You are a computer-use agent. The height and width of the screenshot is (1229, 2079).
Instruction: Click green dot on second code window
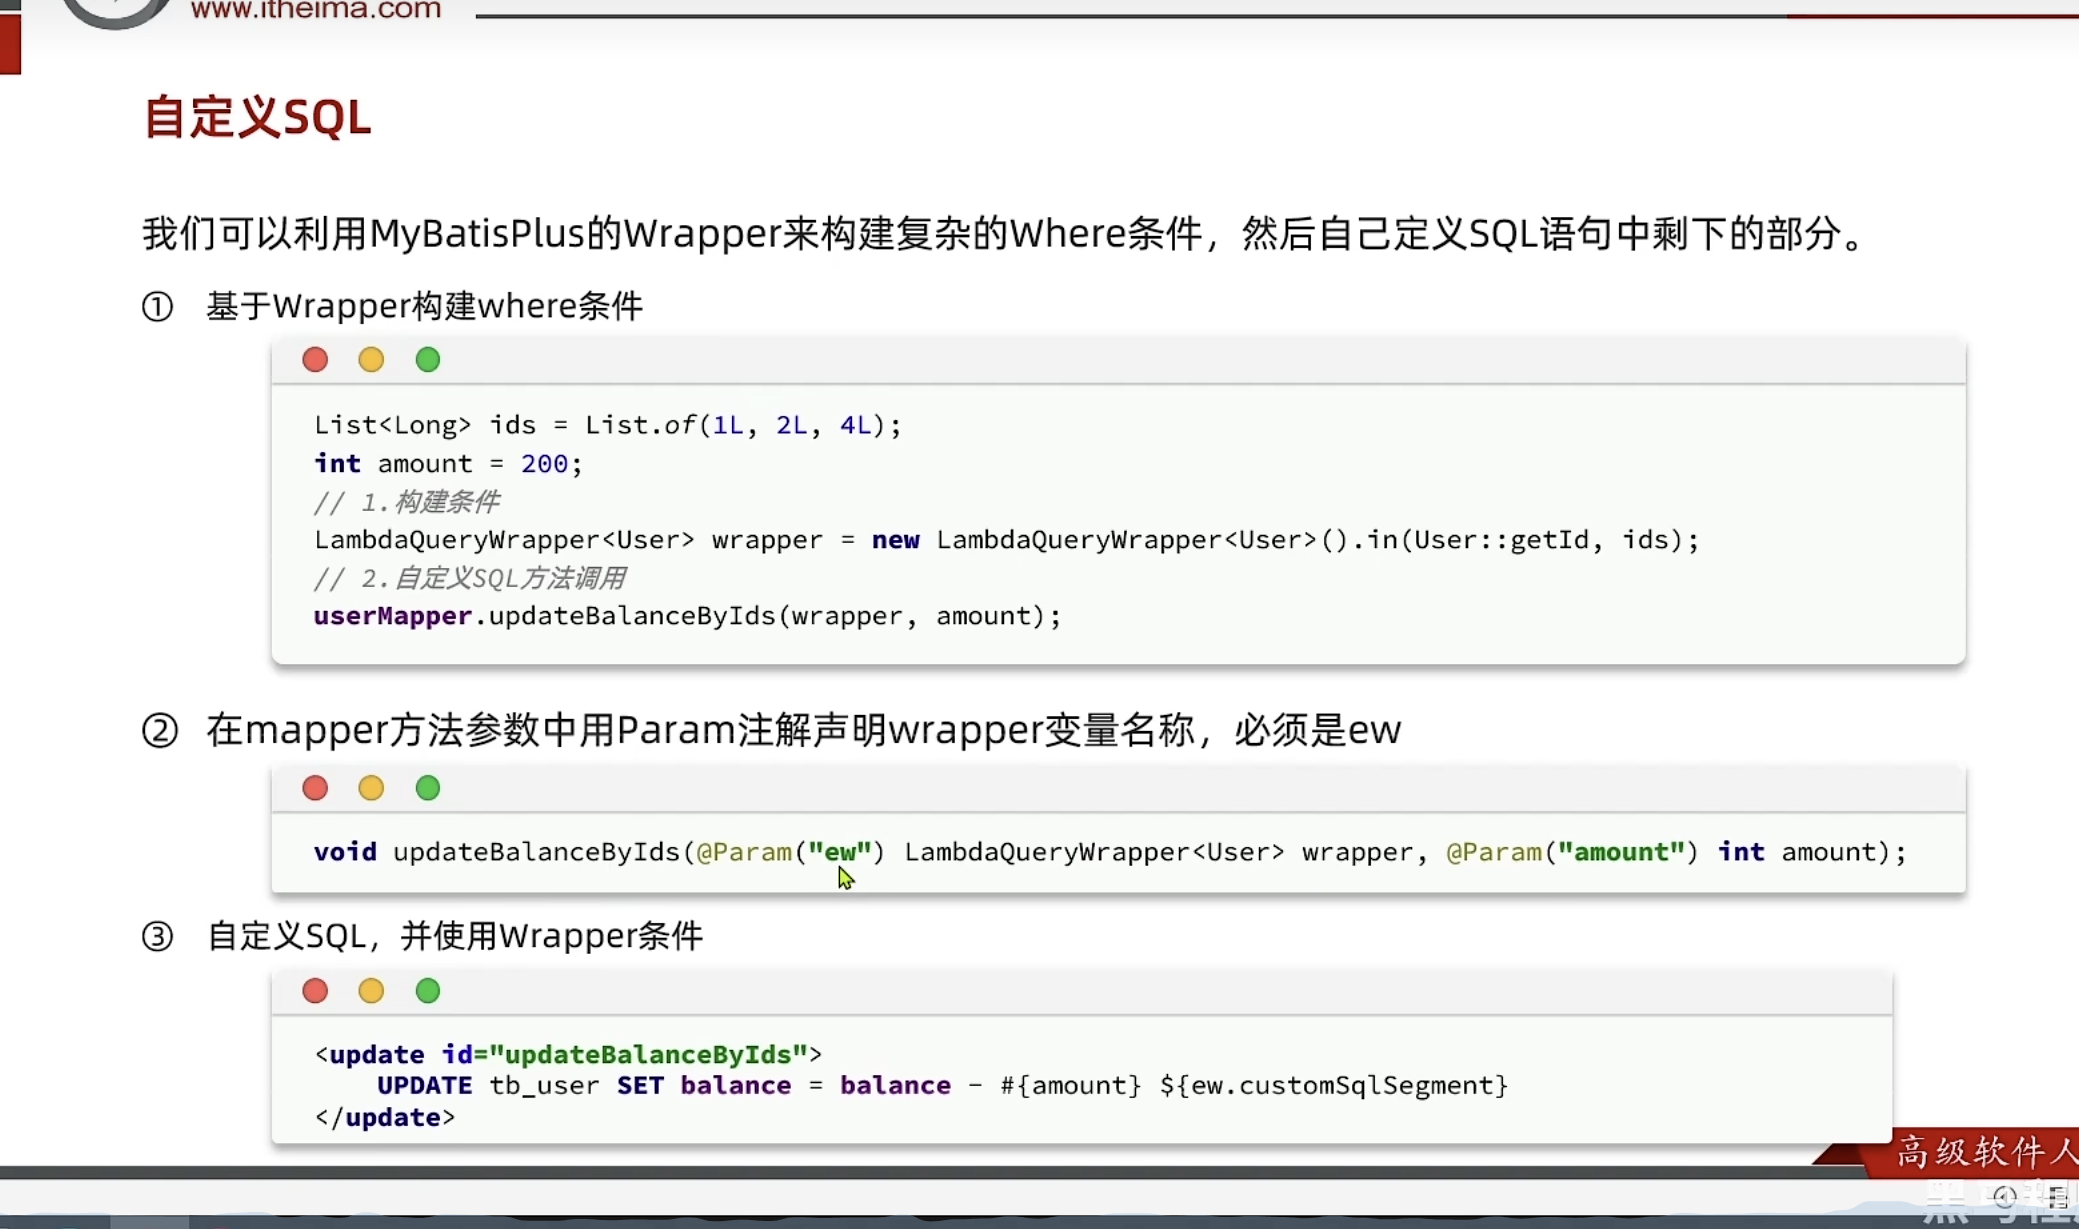428,788
